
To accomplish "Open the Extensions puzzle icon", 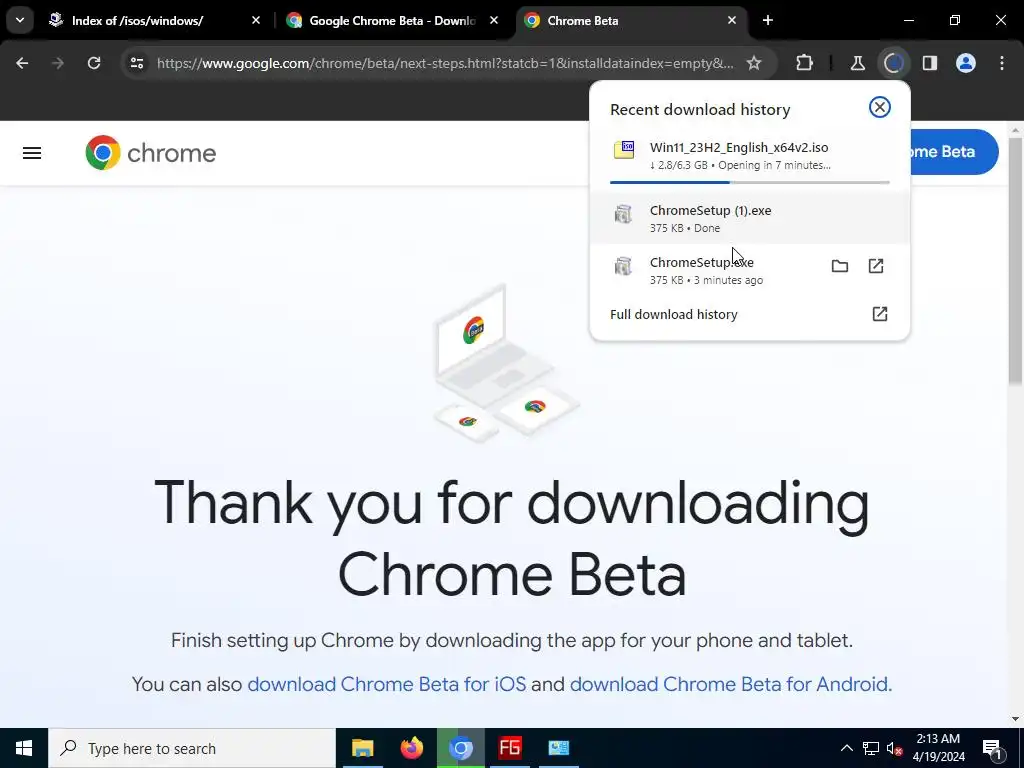I will tap(805, 63).
